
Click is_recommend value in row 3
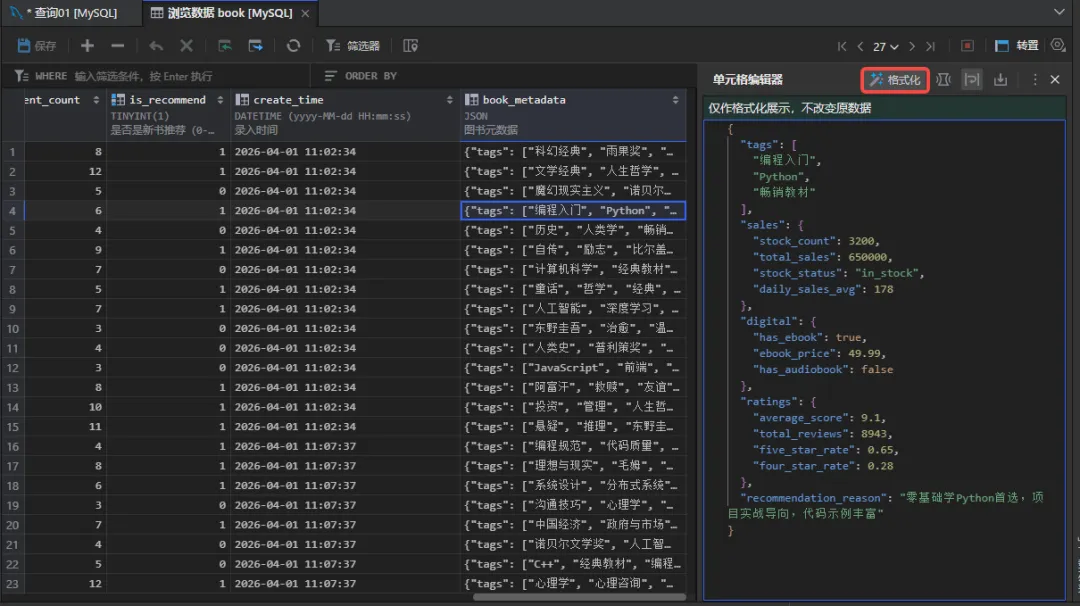[167, 191]
